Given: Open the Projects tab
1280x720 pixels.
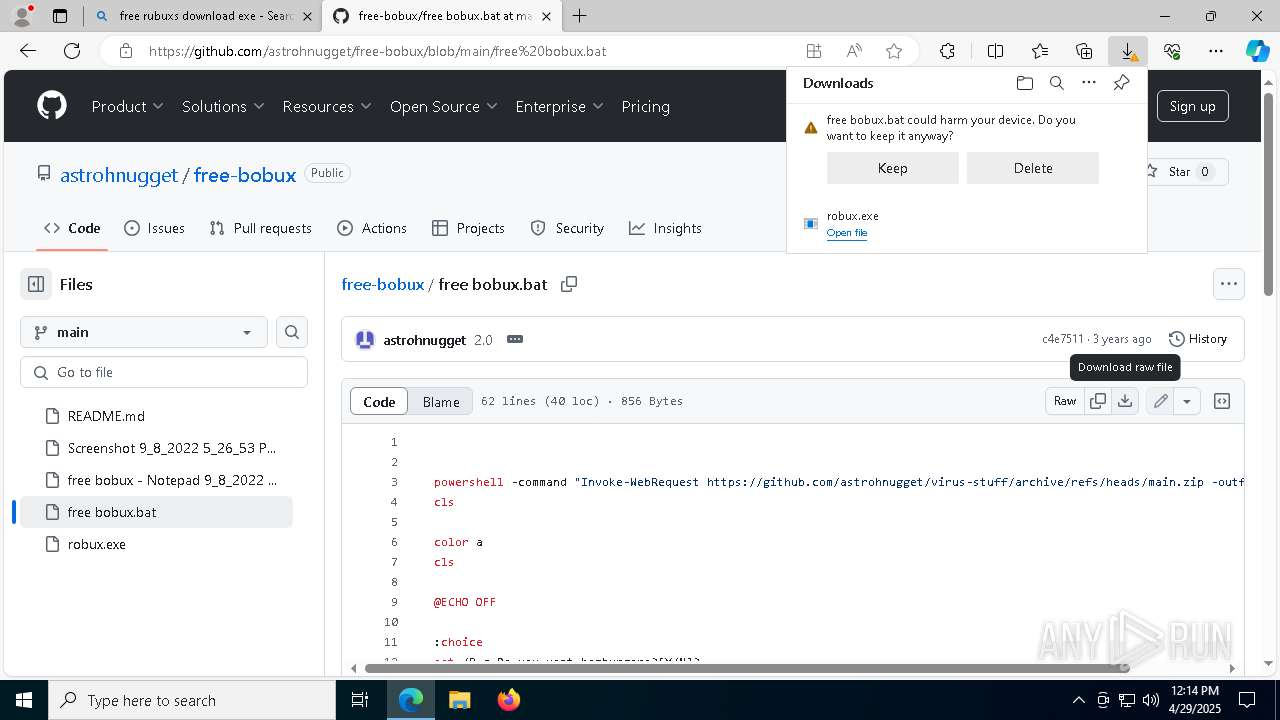Looking at the screenshot, I should 468,228.
